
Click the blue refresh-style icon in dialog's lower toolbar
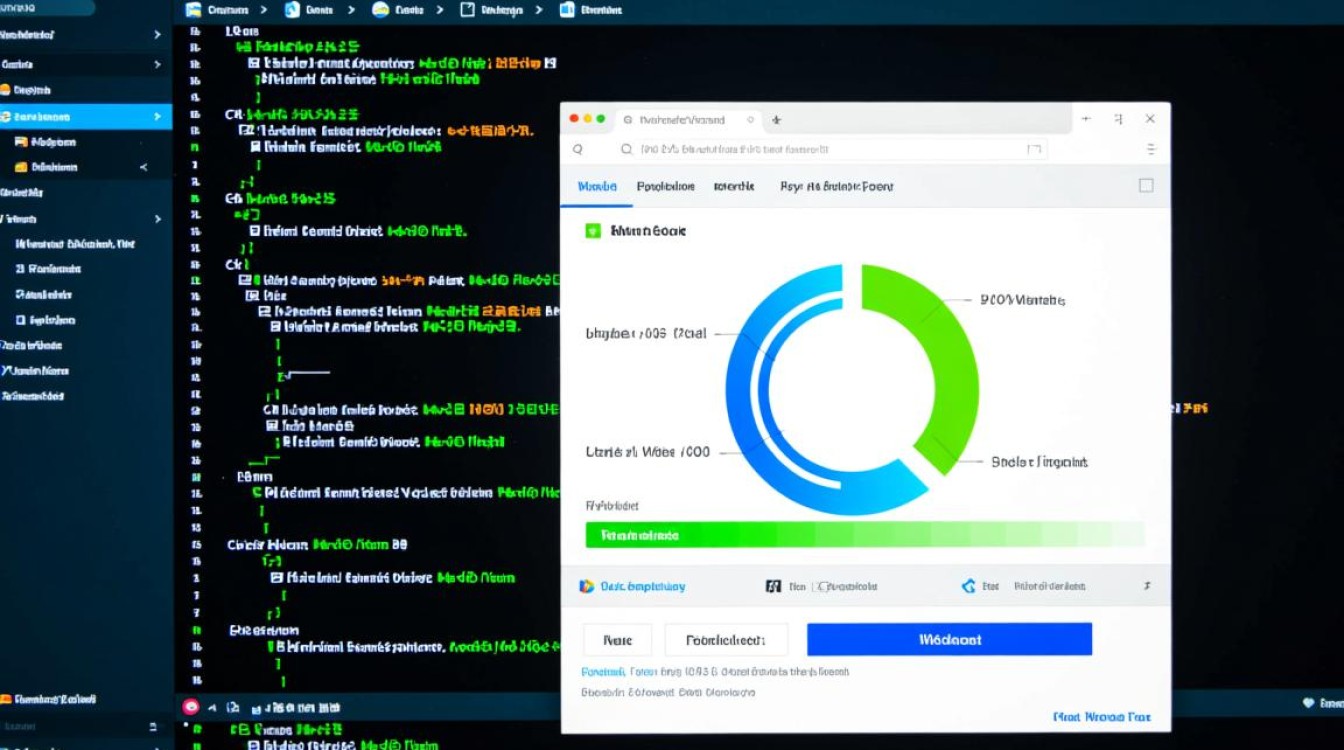967,587
